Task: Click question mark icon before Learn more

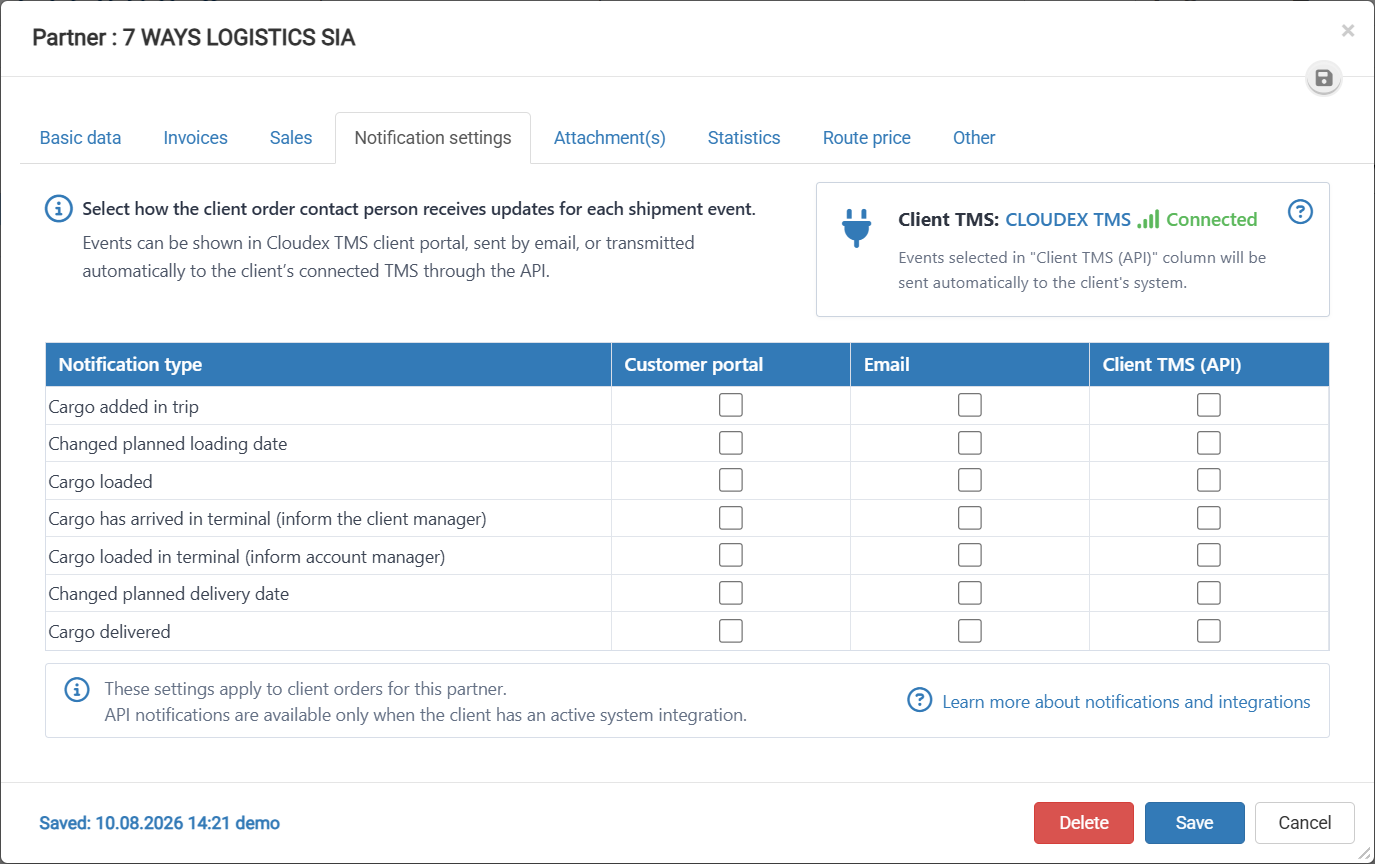Action: [920, 700]
